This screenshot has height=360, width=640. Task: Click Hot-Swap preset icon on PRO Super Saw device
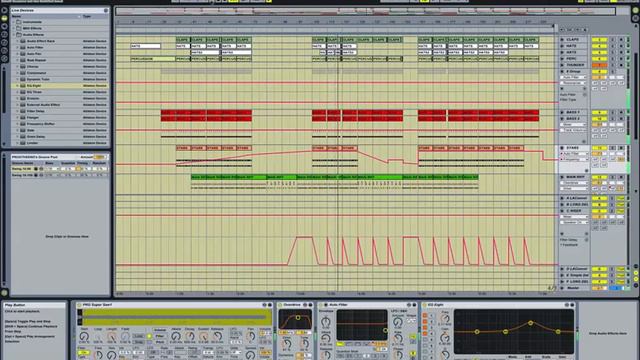(x=264, y=305)
